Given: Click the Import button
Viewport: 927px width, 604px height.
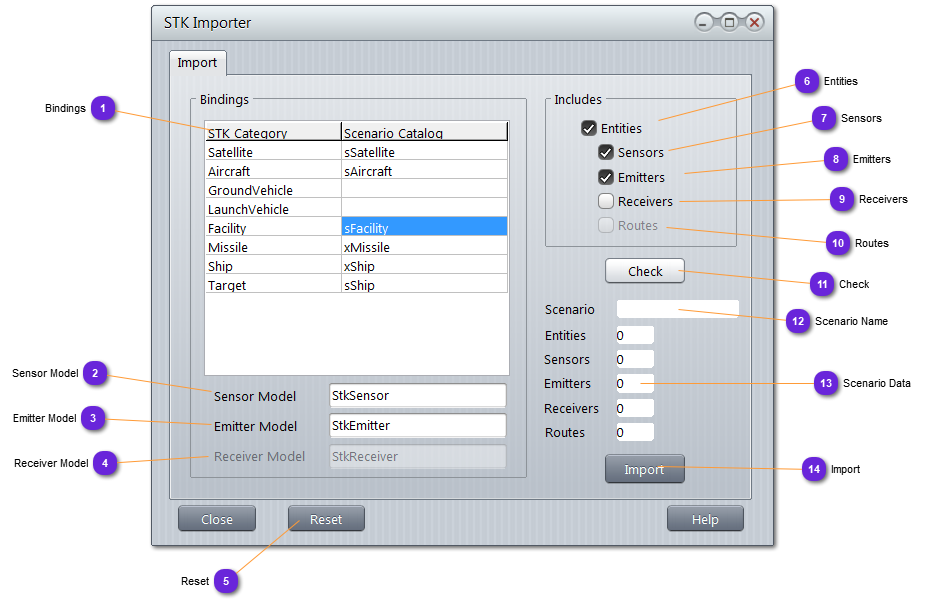Looking at the screenshot, I should click(644, 469).
